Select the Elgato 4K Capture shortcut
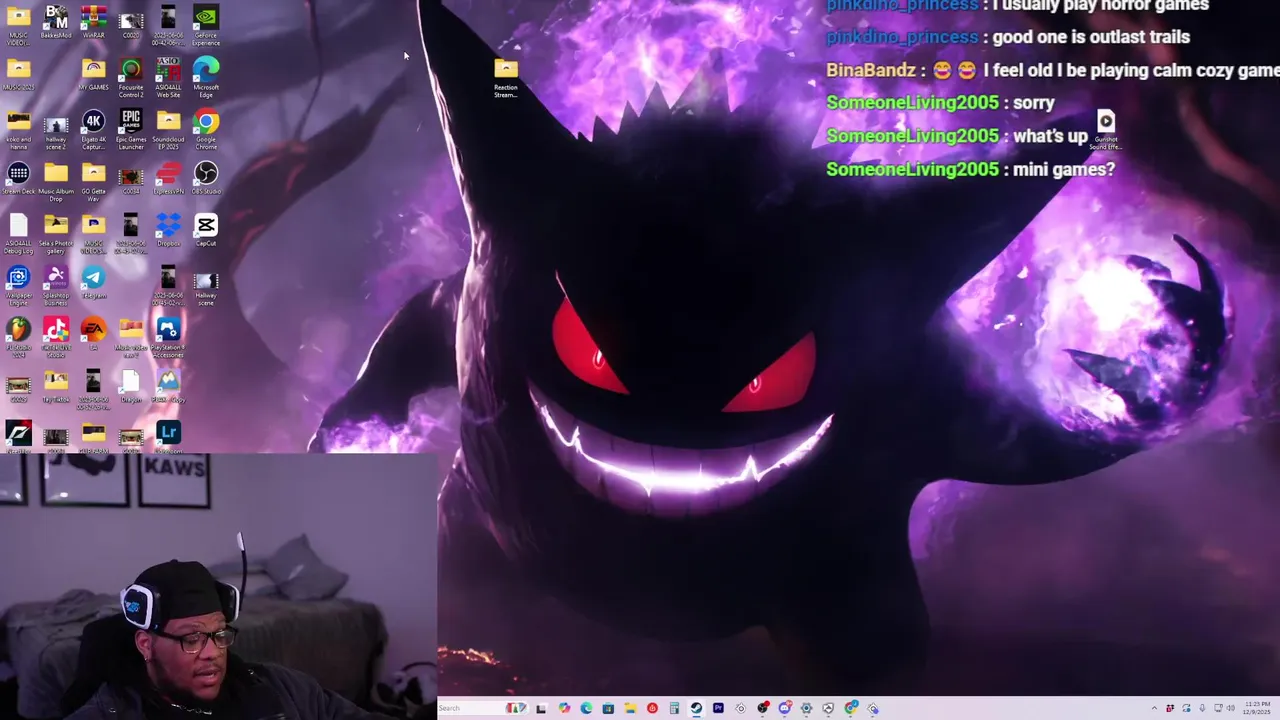1280x720 pixels. [x=93, y=130]
